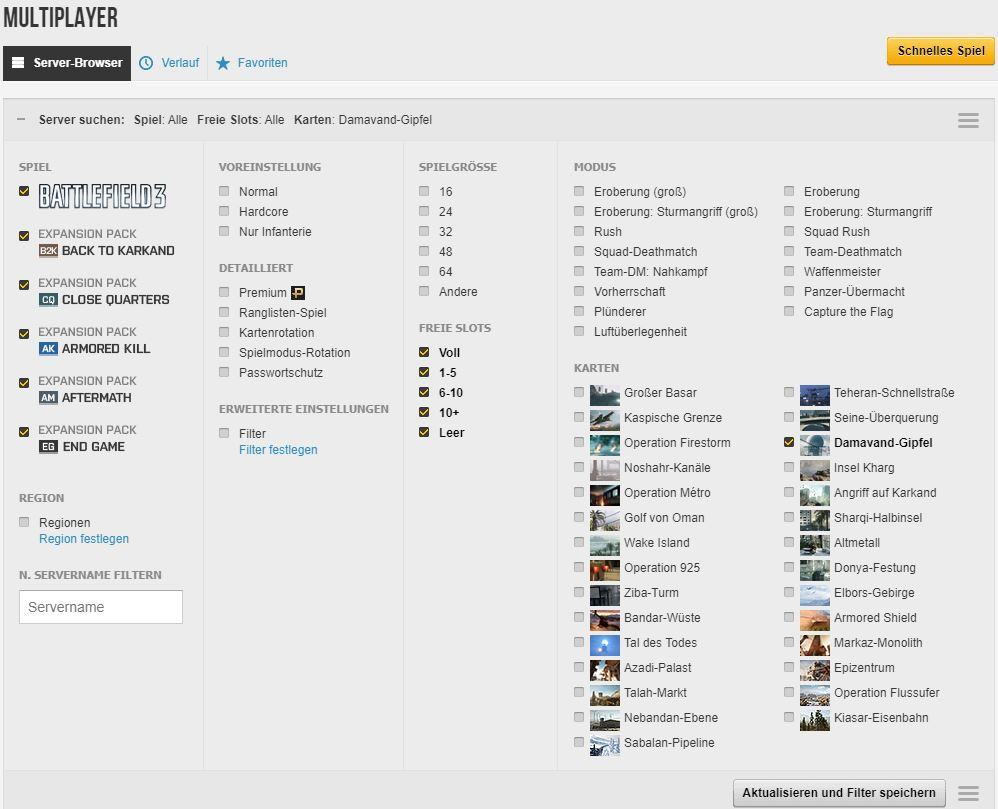Click the Andere game size label
Image resolution: width=998 pixels, height=809 pixels.
tap(458, 292)
